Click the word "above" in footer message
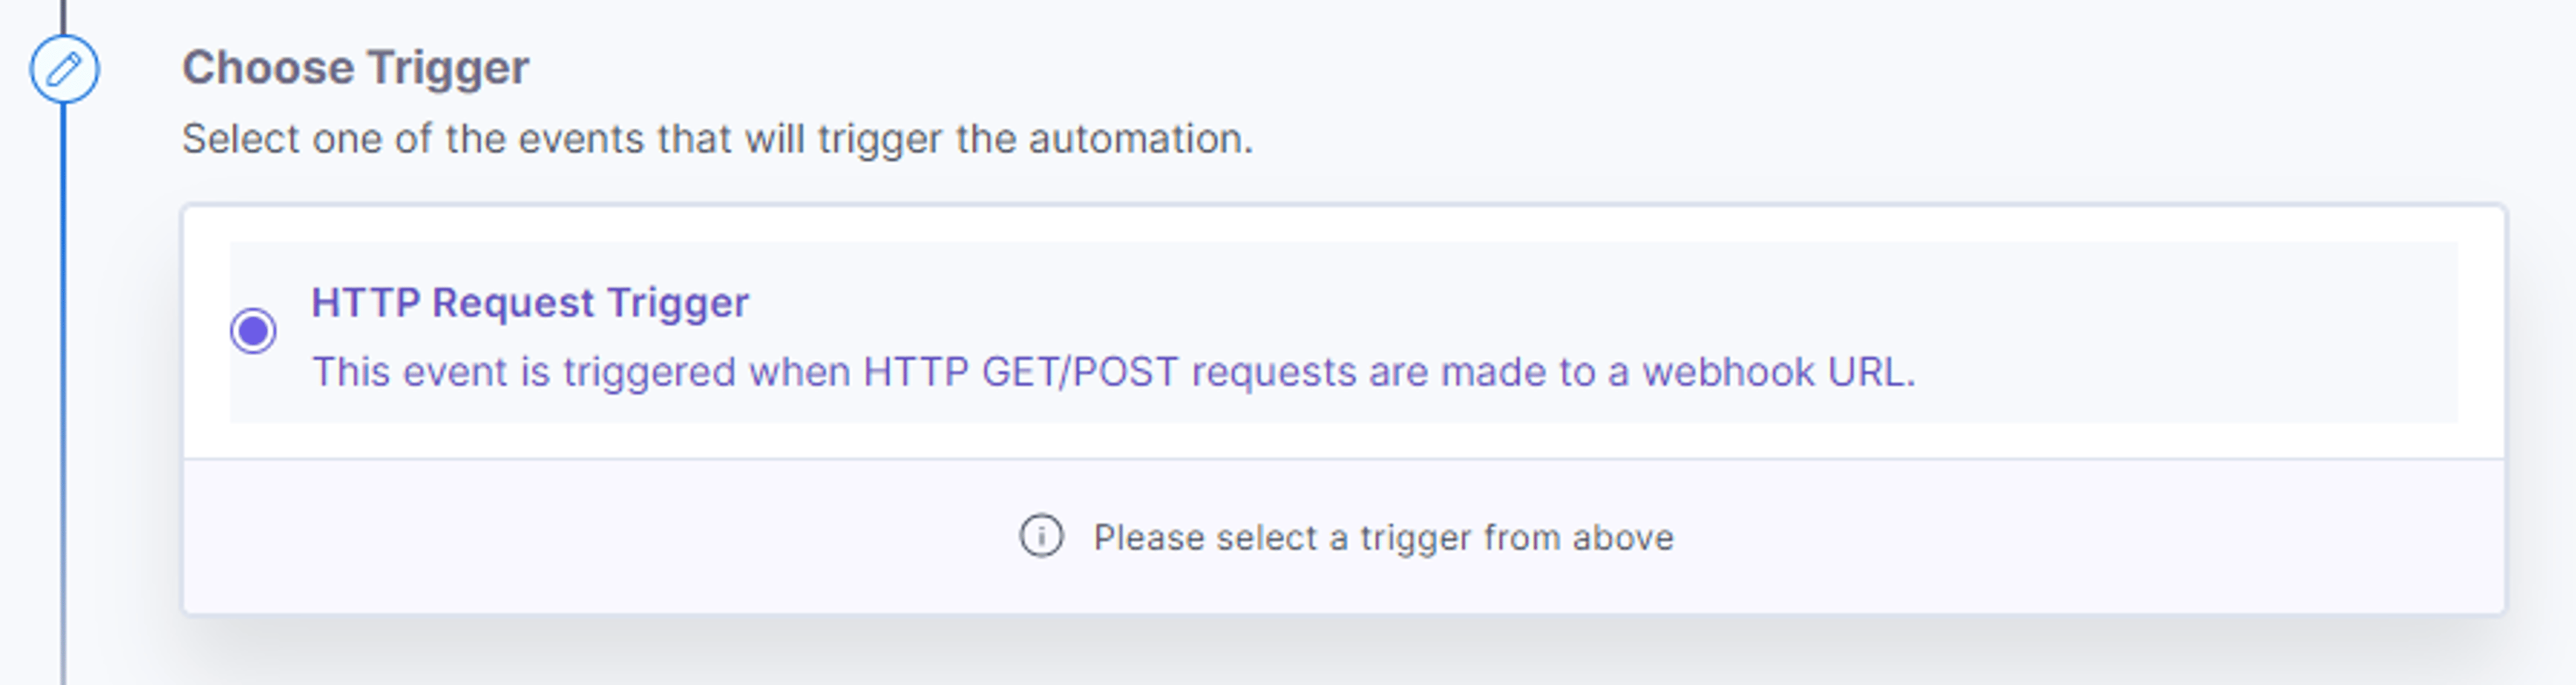The height and width of the screenshot is (685, 2576). (1623, 538)
